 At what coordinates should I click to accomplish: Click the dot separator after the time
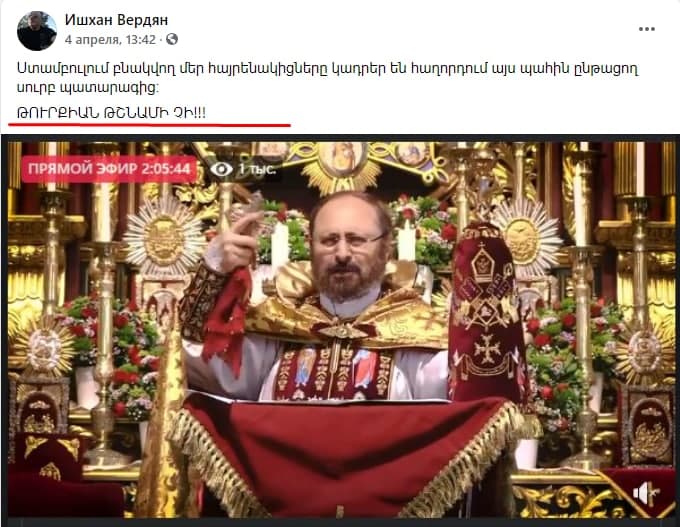160,40
